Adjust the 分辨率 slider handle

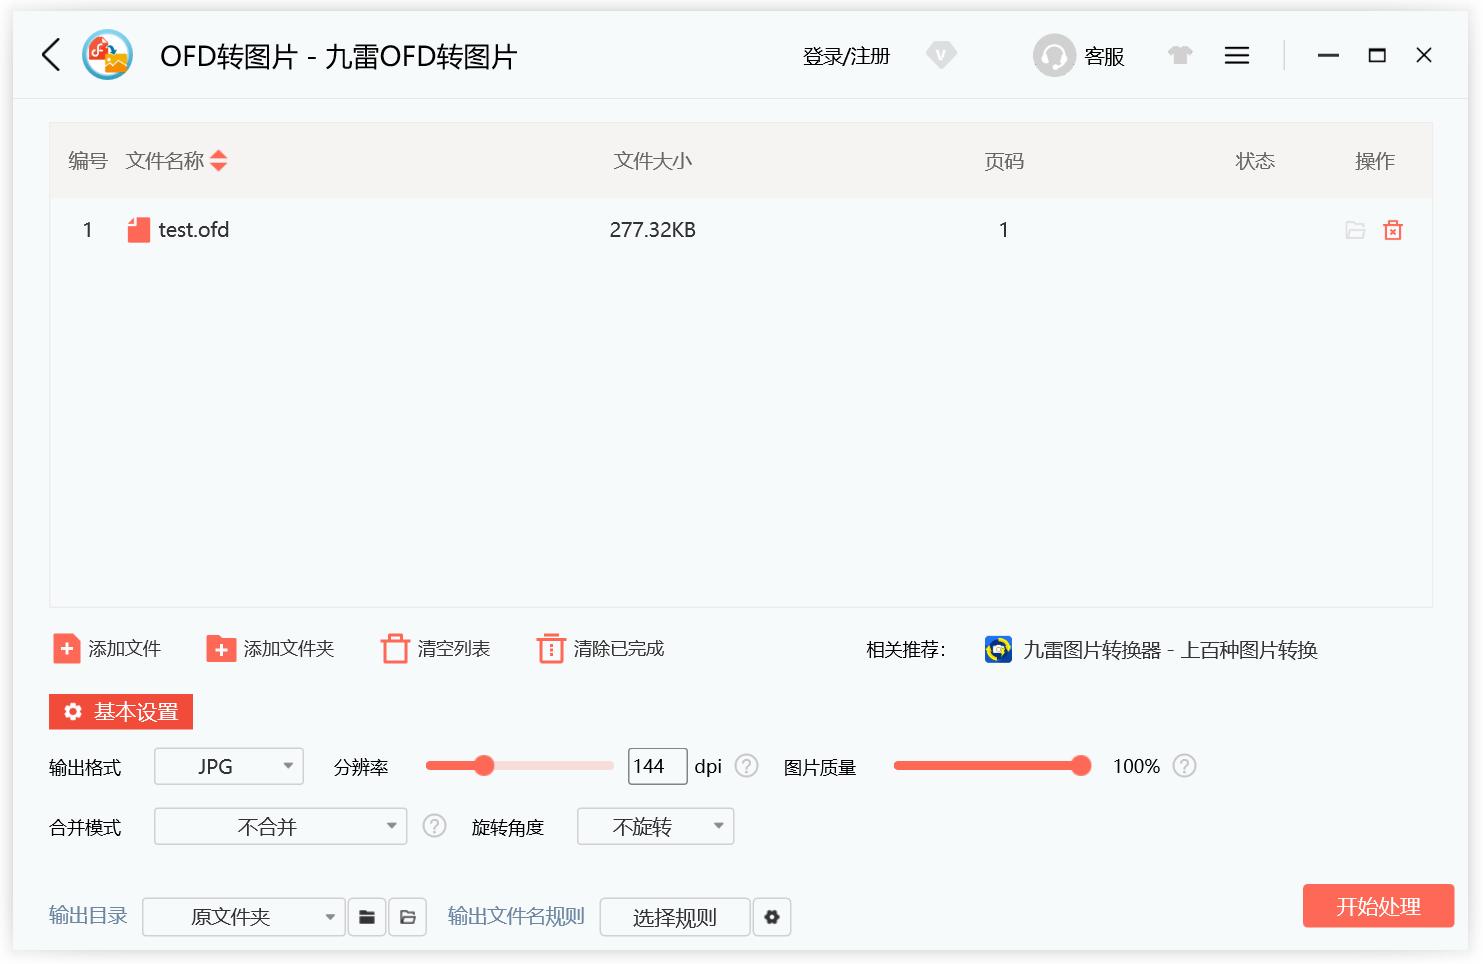pos(484,766)
